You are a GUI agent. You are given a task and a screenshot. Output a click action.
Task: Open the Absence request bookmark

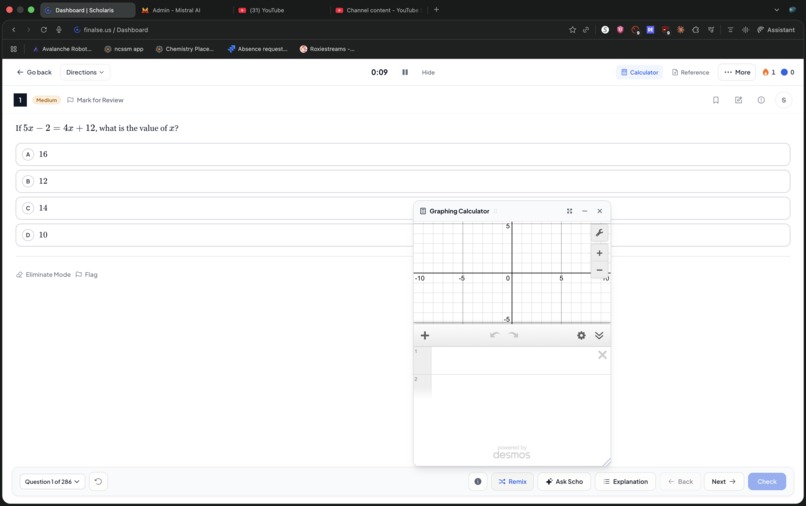pos(257,49)
